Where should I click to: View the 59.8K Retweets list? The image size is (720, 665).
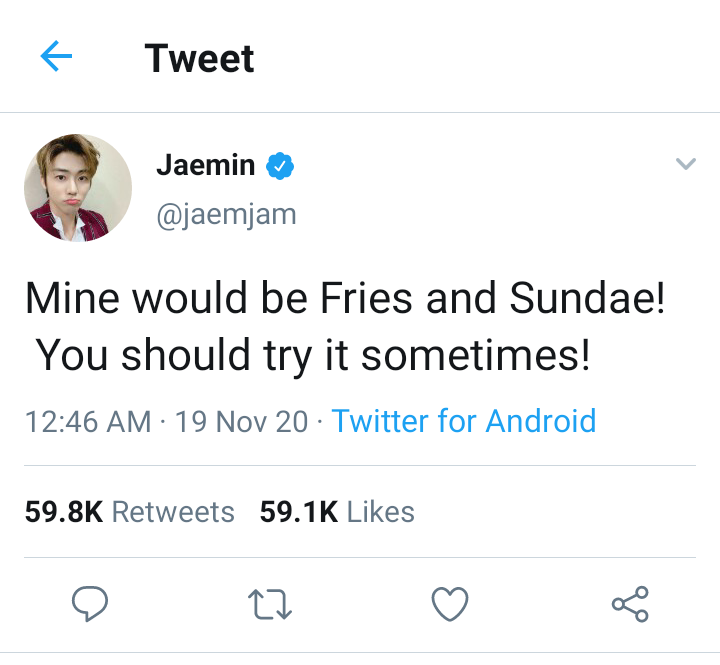click(x=129, y=512)
